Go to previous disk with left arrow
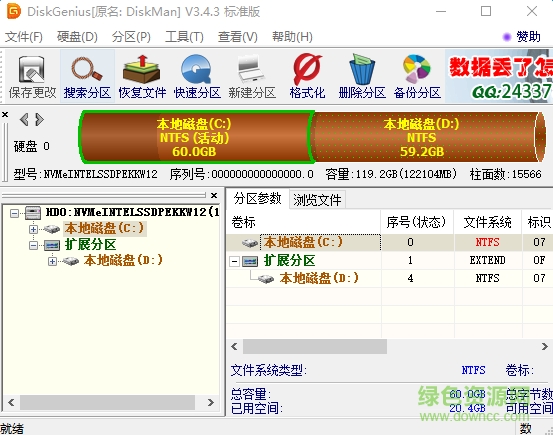 tap(24, 120)
